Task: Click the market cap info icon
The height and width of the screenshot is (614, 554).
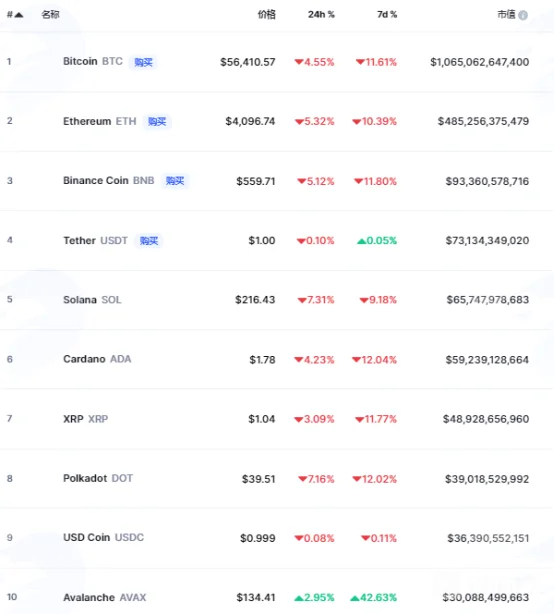Action: click(x=523, y=15)
